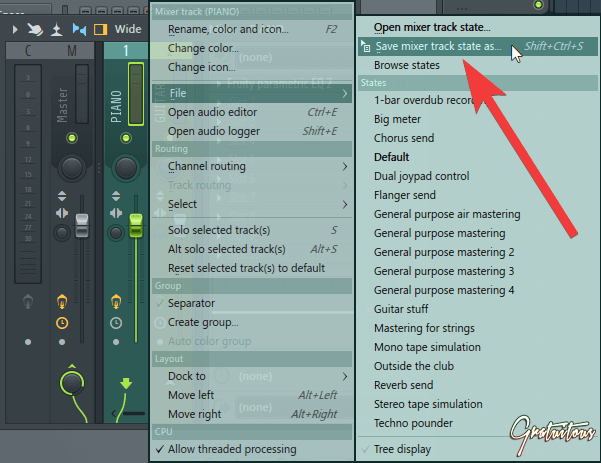The width and height of the screenshot is (601, 463).
Task: Select the PIANO mixer track label
Action: click(116, 107)
